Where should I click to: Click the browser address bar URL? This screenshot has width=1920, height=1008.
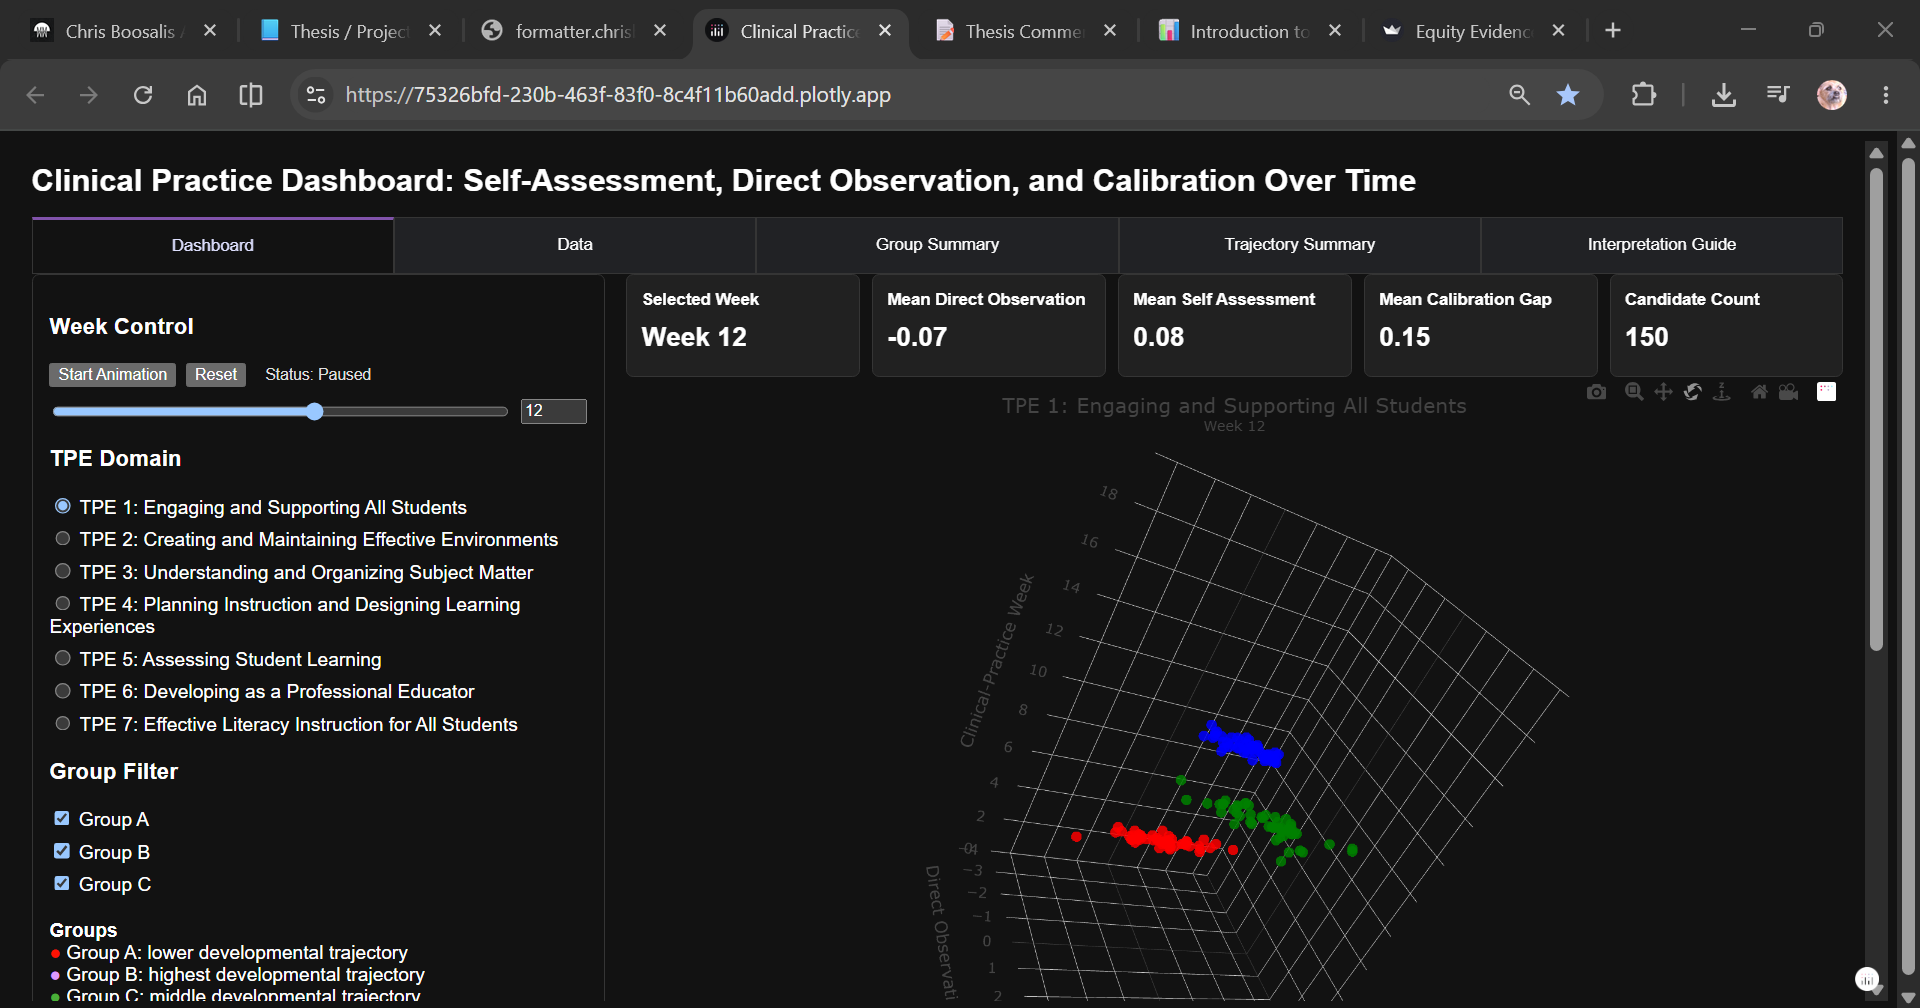pos(618,95)
